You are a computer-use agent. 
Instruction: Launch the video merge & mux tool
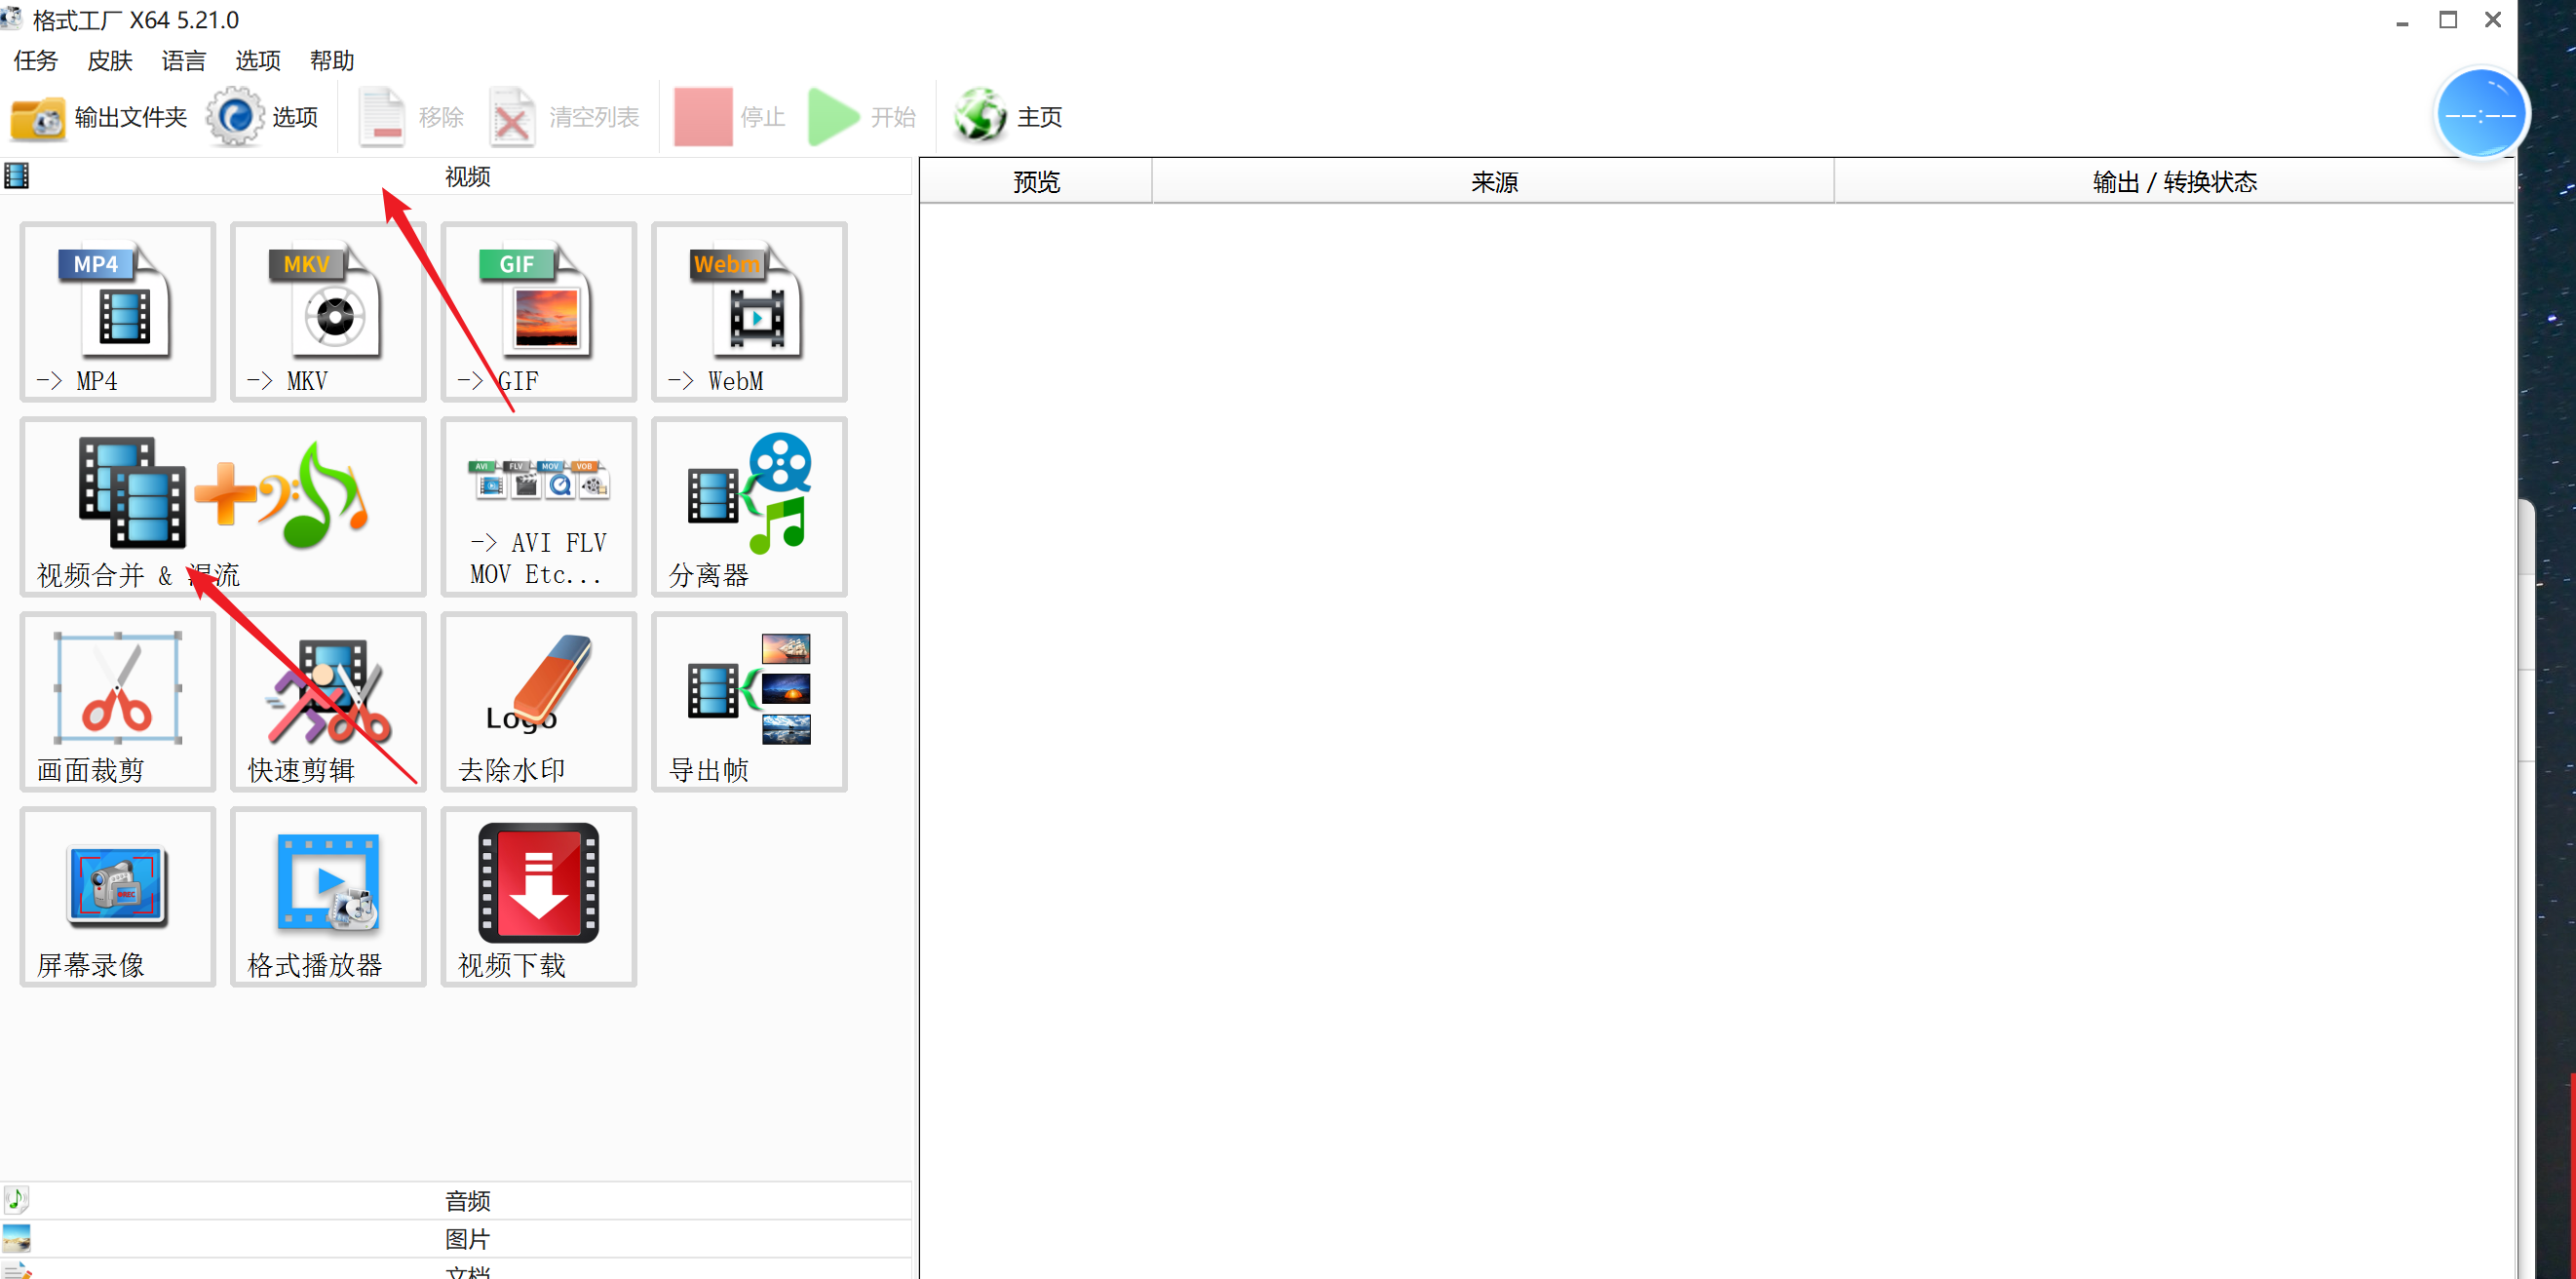pyautogui.click(x=223, y=507)
